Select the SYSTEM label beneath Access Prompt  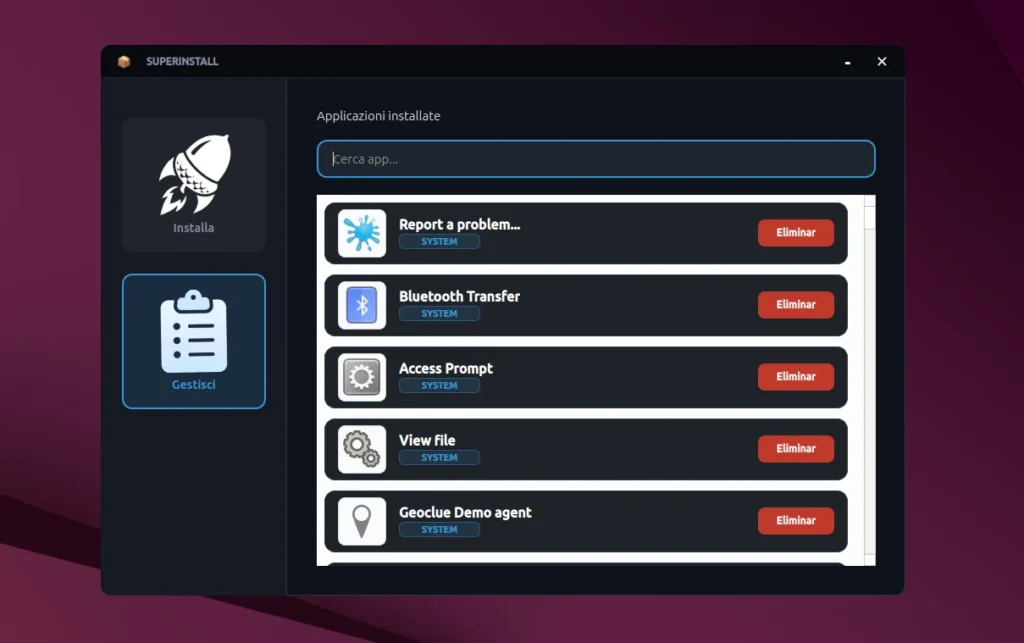click(440, 385)
